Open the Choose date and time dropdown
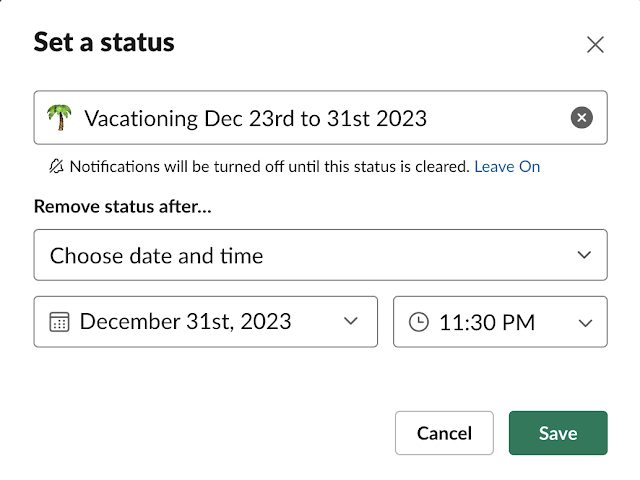The height and width of the screenshot is (480, 640). point(300,255)
